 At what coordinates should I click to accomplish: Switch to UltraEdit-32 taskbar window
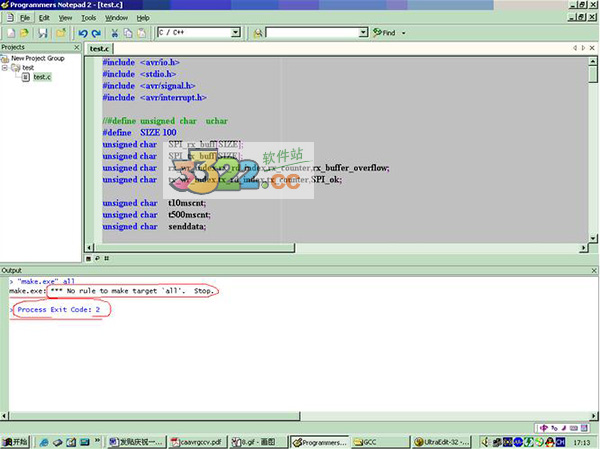click(440, 442)
